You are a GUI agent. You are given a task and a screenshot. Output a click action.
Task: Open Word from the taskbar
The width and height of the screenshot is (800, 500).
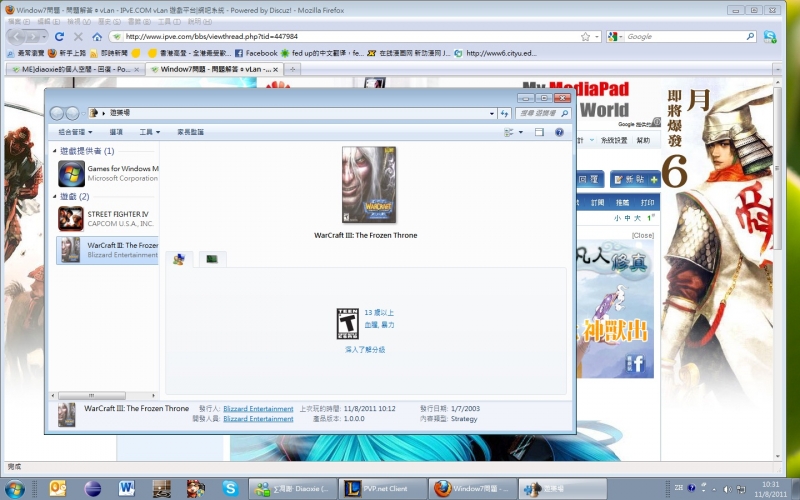[126, 489]
